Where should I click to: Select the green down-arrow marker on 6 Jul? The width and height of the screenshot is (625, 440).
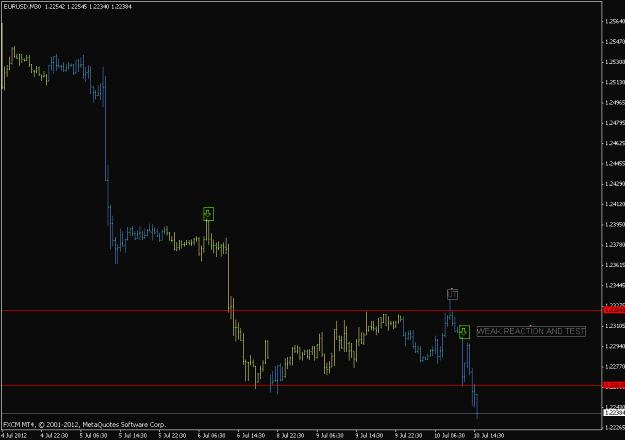point(208,214)
